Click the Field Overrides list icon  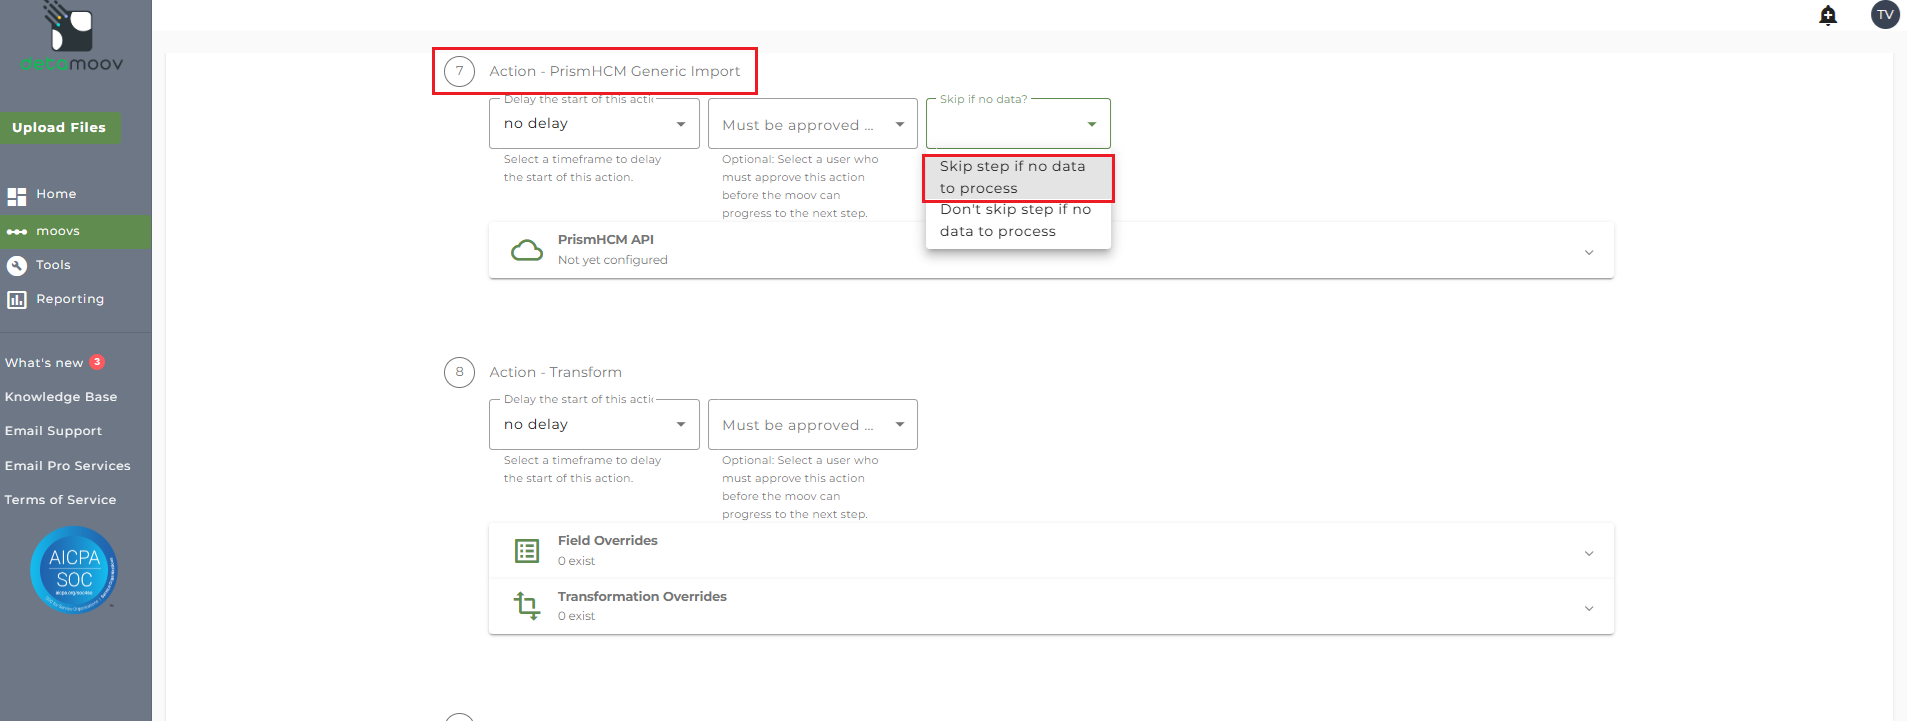click(x=527, y=551)
